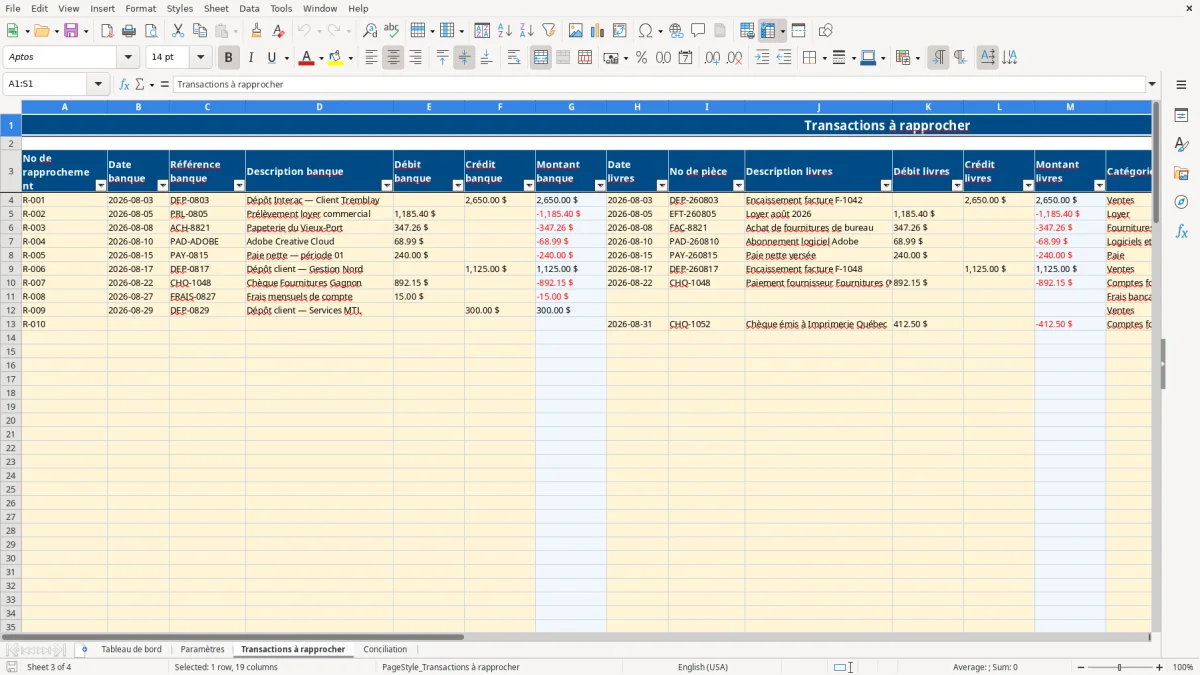The image size is (1200, 675).
Task: Open the 14 pt font size dropdown
Action: pyautogui.click(x=200, y=58)
